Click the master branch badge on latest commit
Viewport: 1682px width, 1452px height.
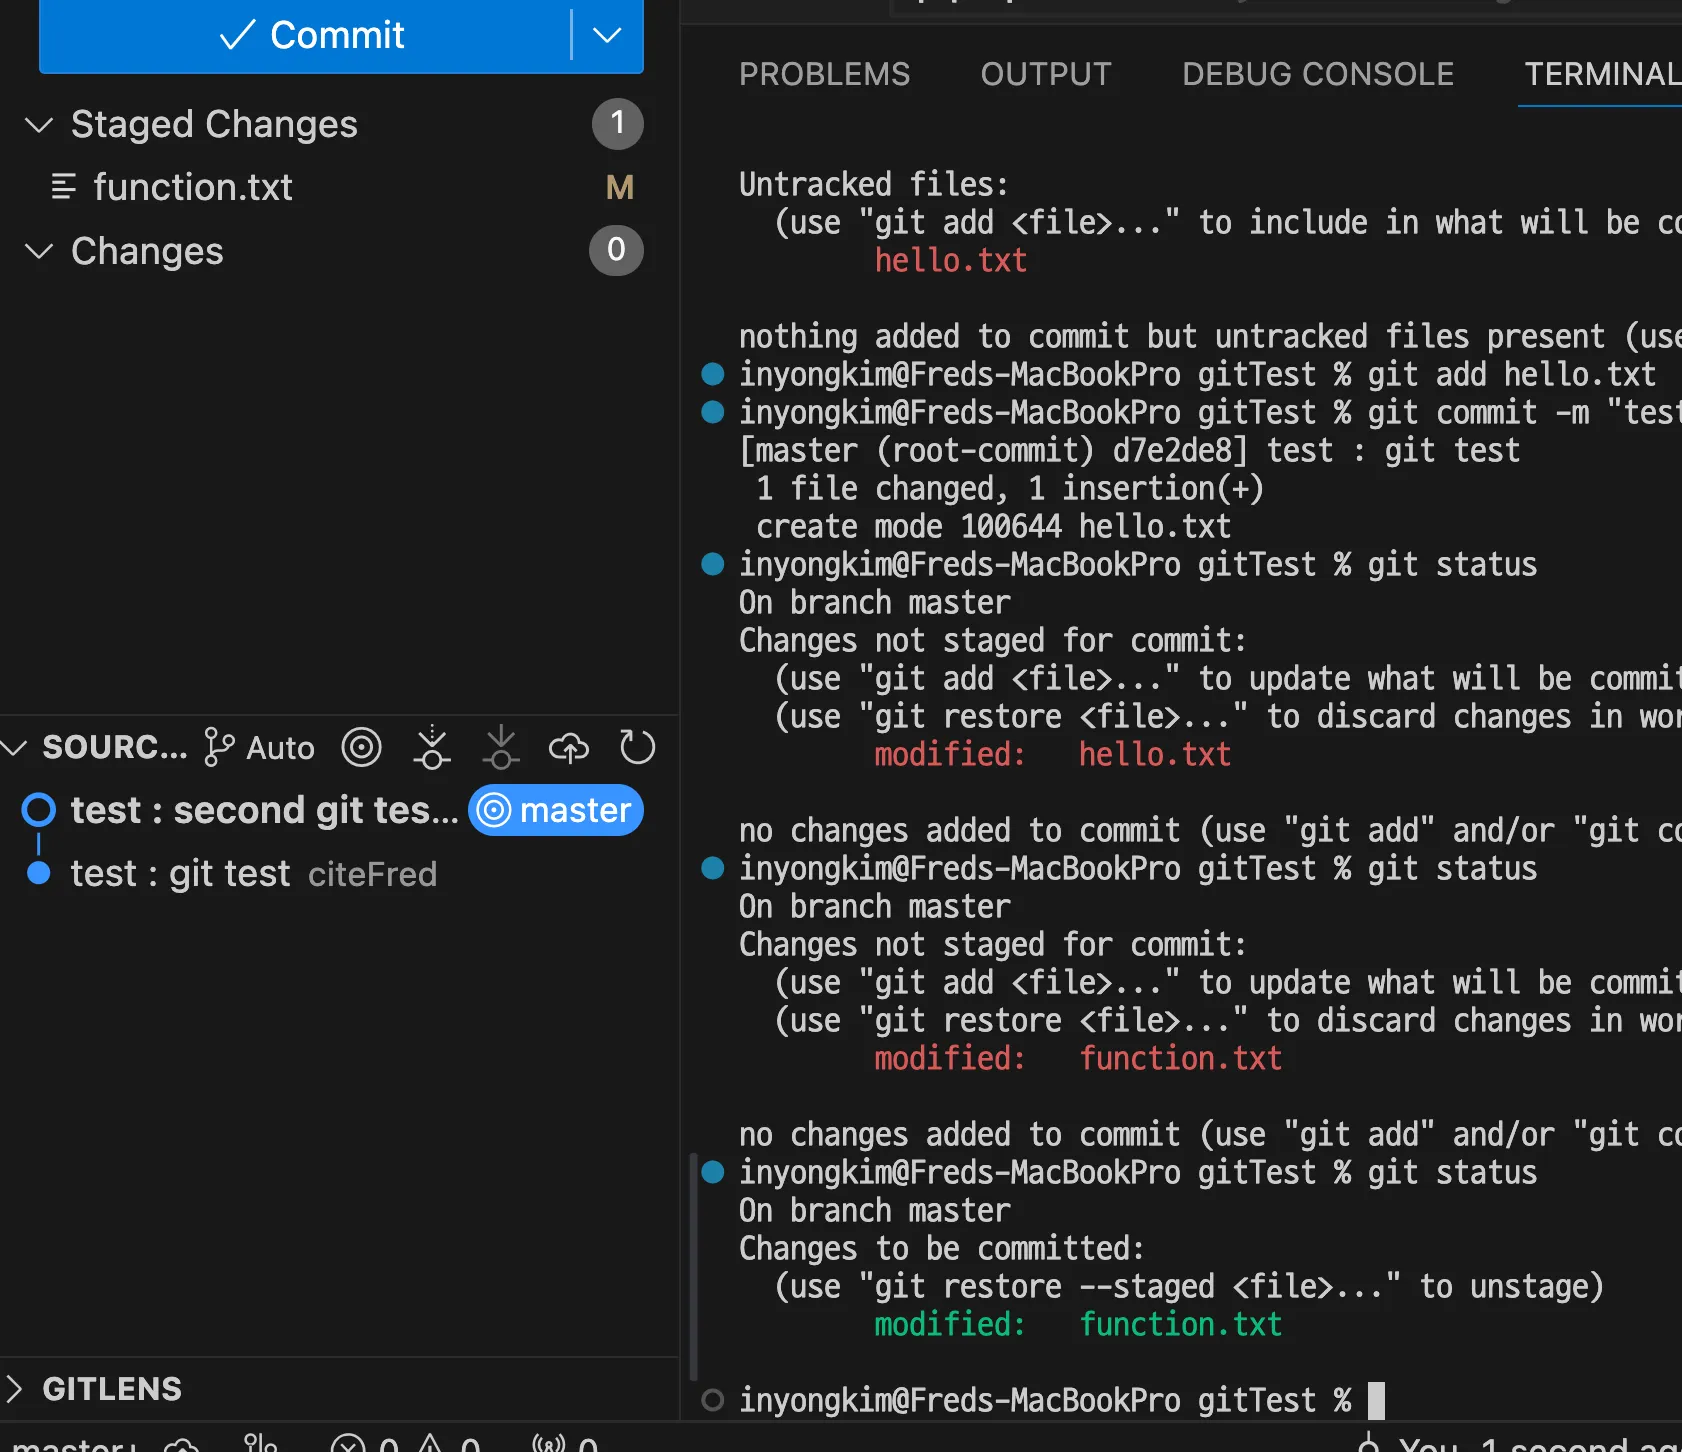[556, 810]
